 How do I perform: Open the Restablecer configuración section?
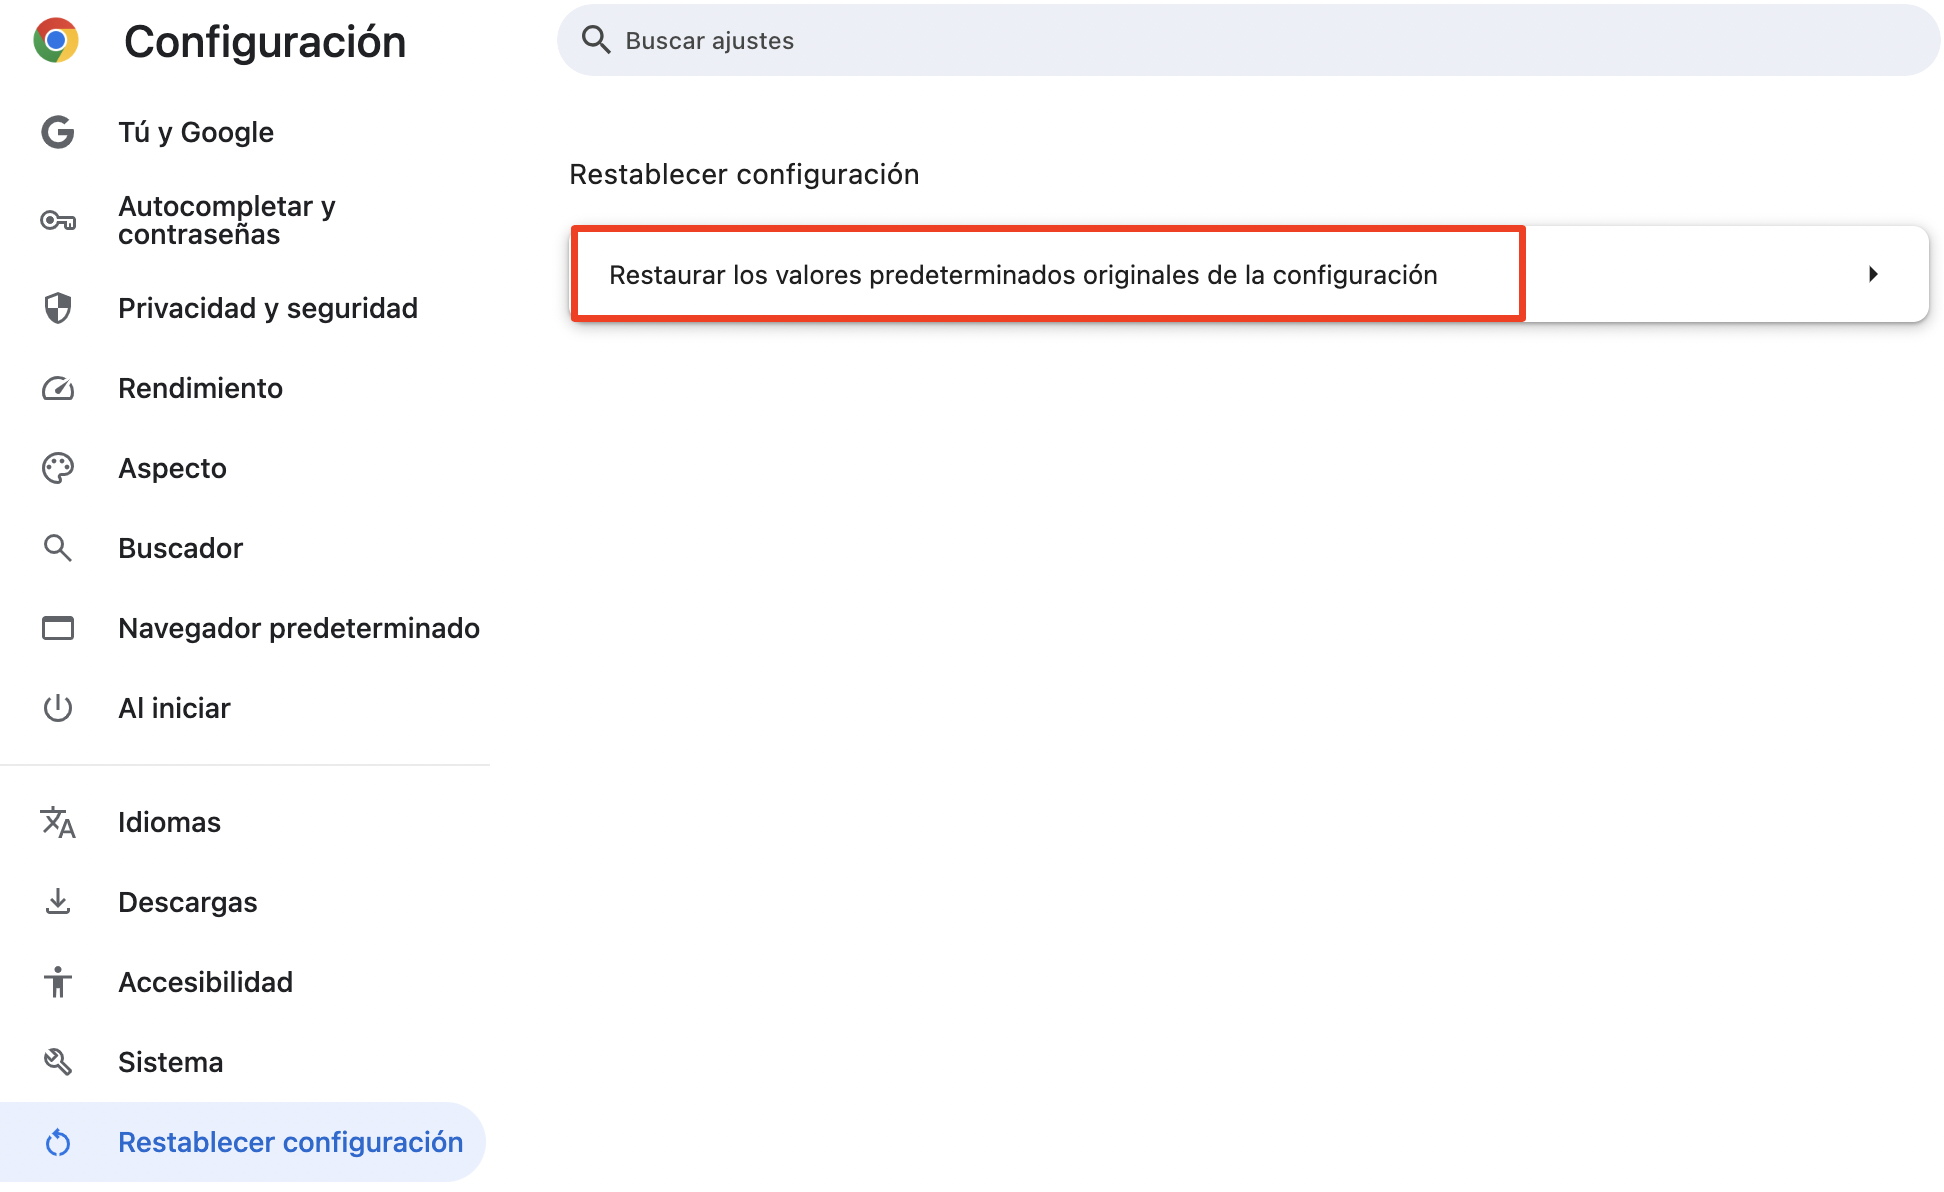pyautogui.click(x=291, y=1141)
